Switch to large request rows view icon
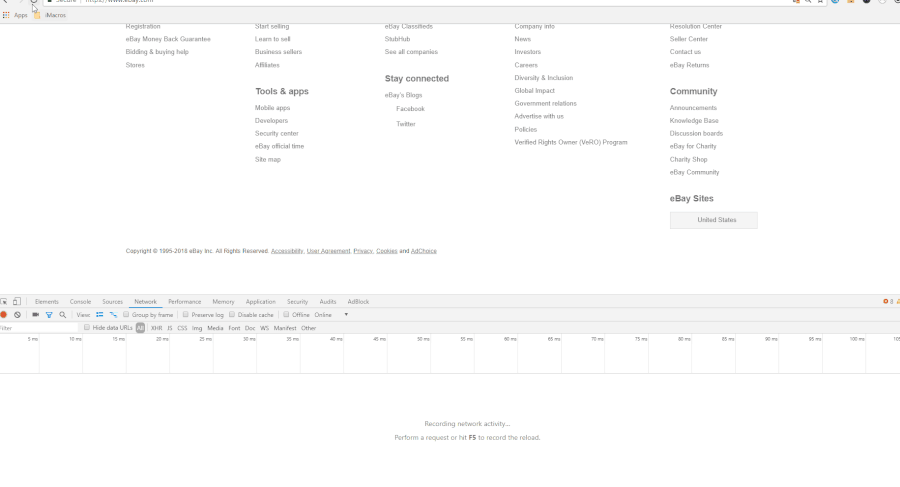 tap(99, 315)
